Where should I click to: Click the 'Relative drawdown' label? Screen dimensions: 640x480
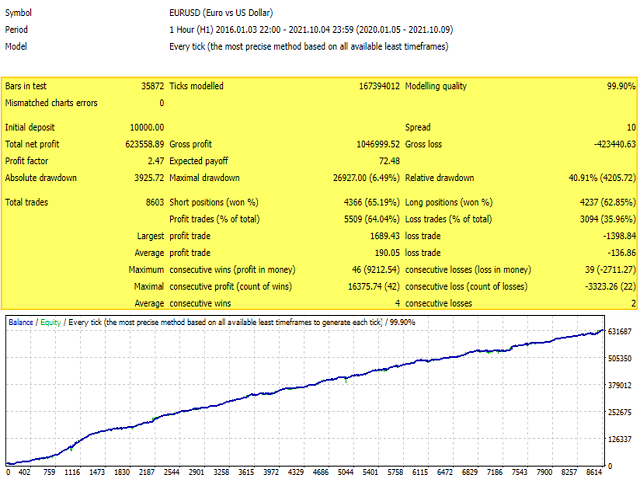pos(439,178)
